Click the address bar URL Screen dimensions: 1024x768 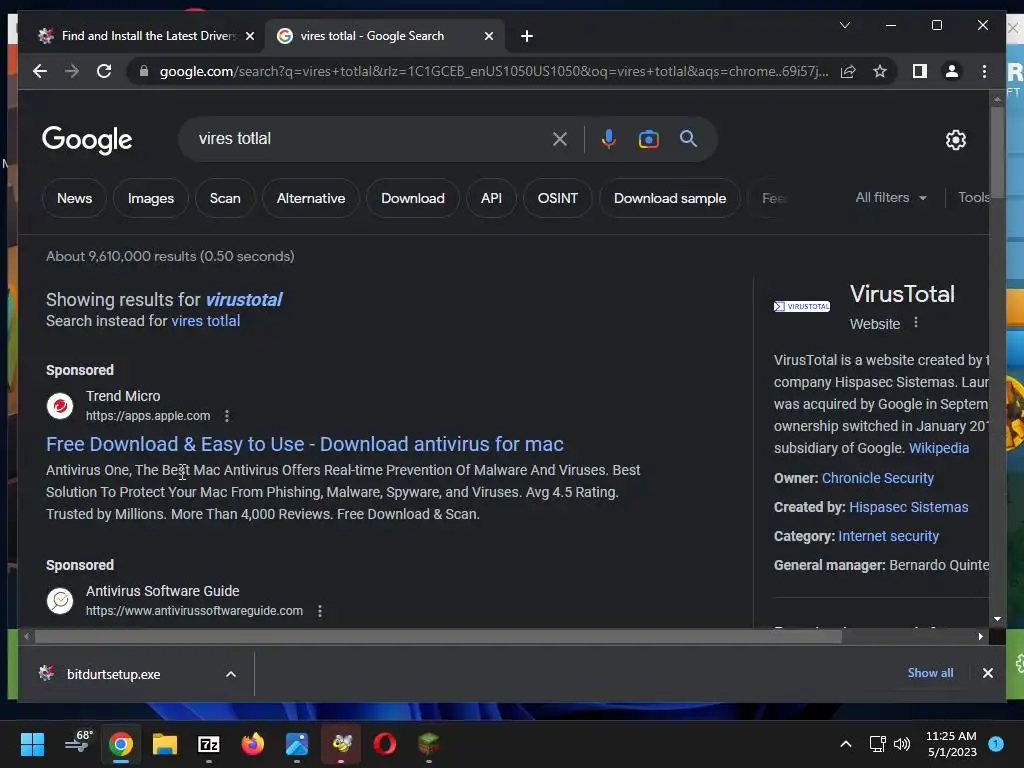pos(493,71)
